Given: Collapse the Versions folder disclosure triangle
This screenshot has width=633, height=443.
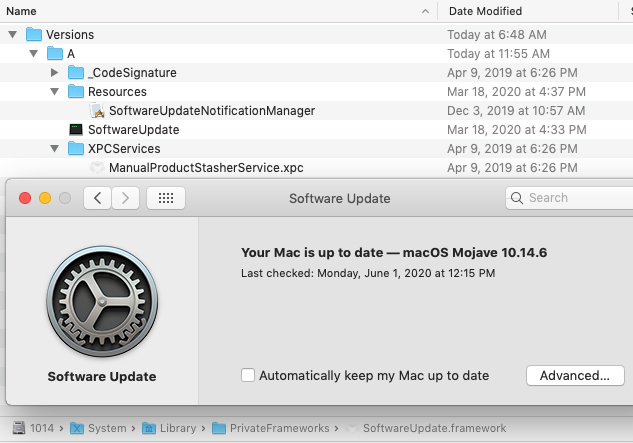Looking at the screenshot, I should pos(13,34).
